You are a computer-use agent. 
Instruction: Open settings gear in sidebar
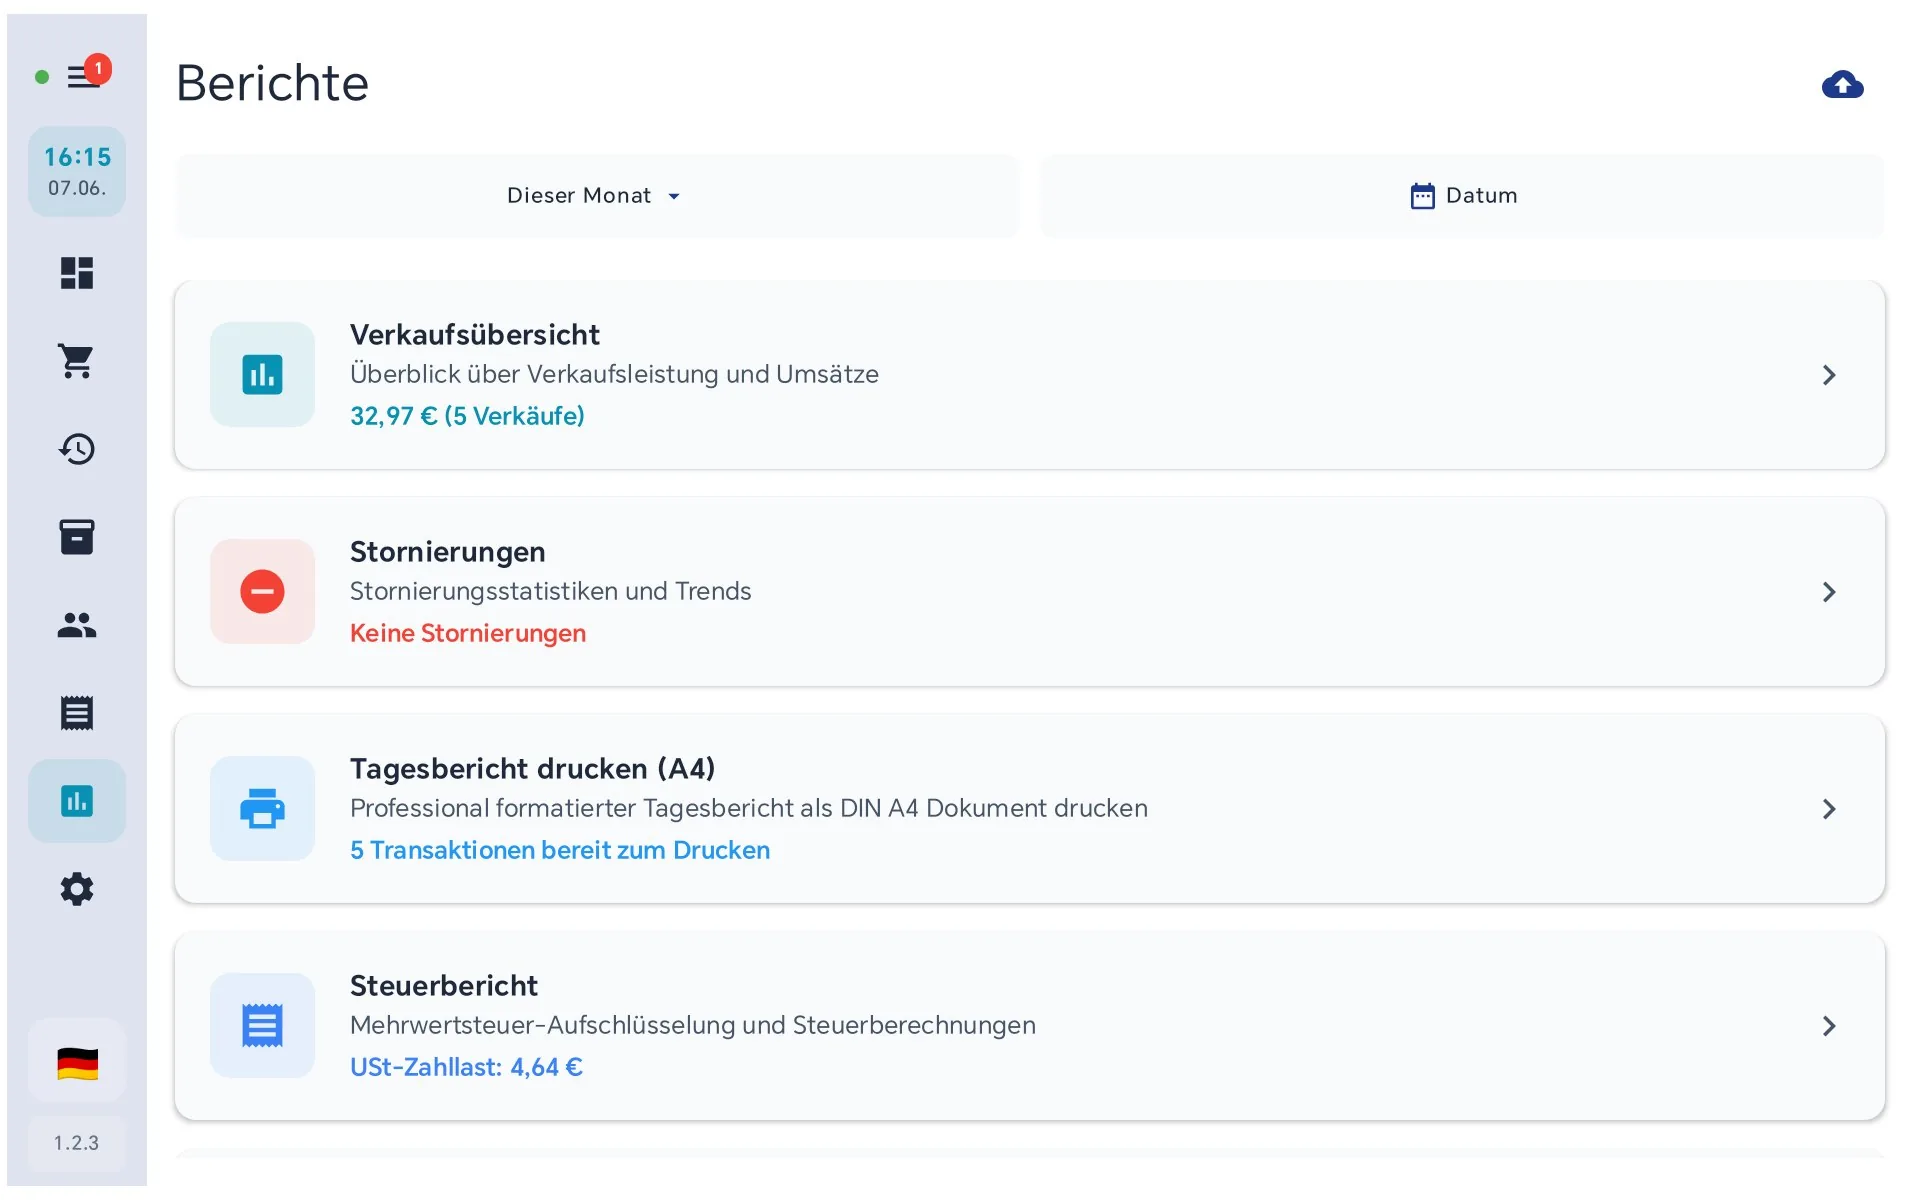click(77, 889)
